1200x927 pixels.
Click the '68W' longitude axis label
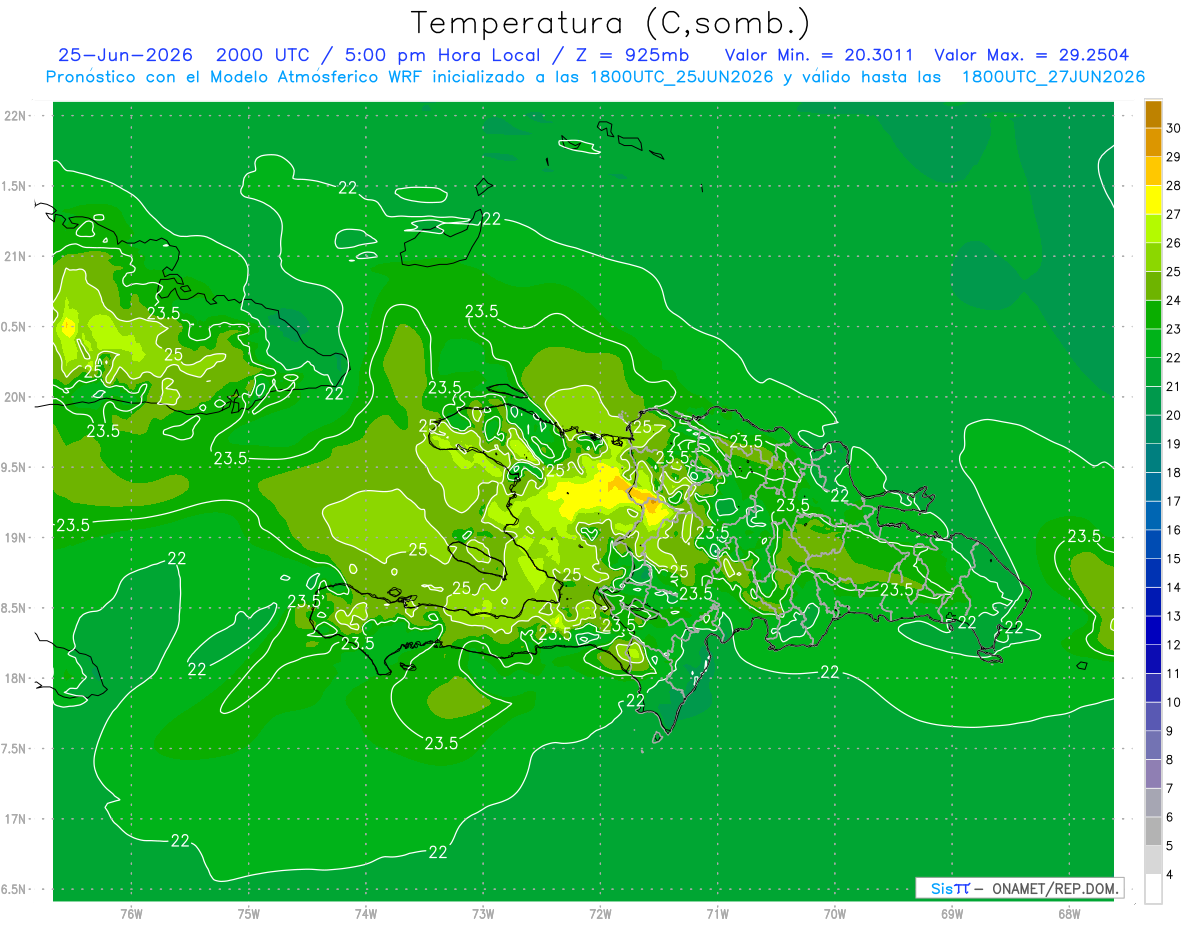pyautogui.click(x=1069, y=914)
